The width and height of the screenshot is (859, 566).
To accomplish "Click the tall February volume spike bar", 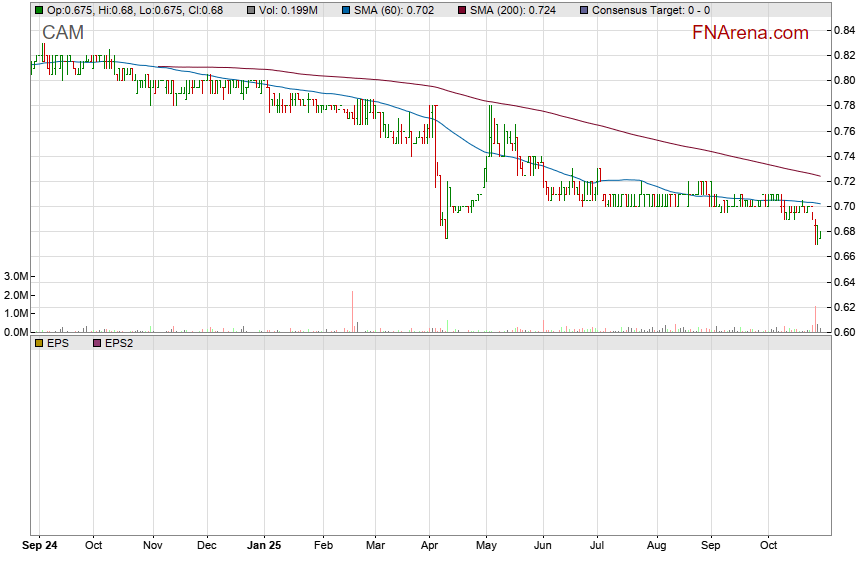I will point(353,311).
